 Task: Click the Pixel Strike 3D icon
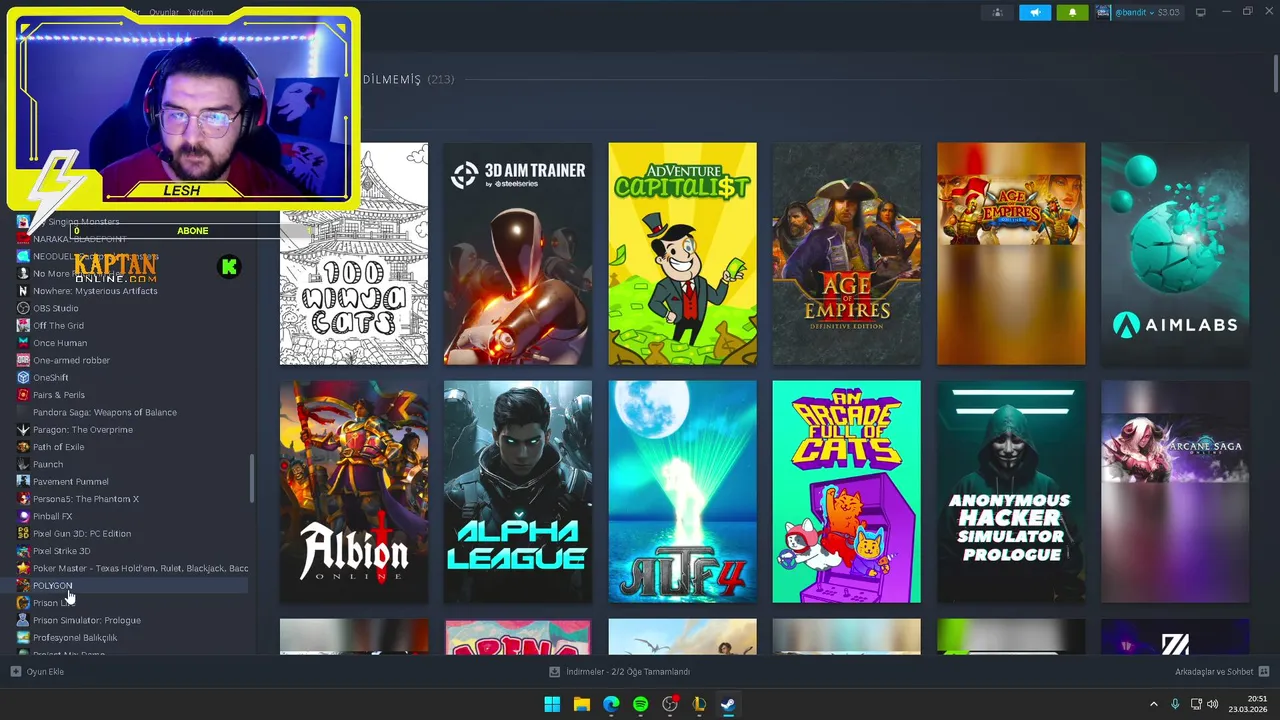[23, 551]
